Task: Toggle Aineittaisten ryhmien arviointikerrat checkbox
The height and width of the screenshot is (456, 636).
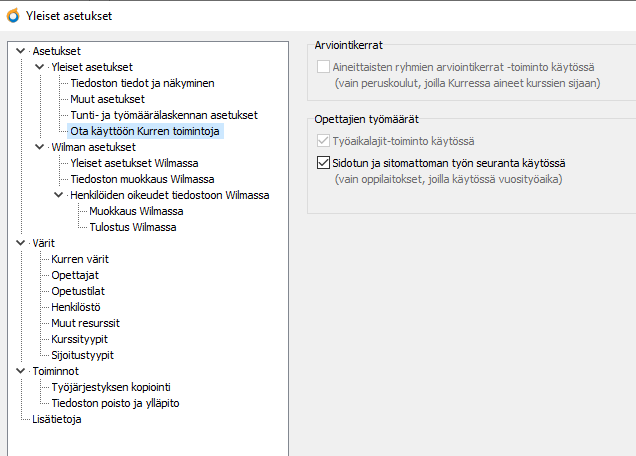Action: [323, 67]
